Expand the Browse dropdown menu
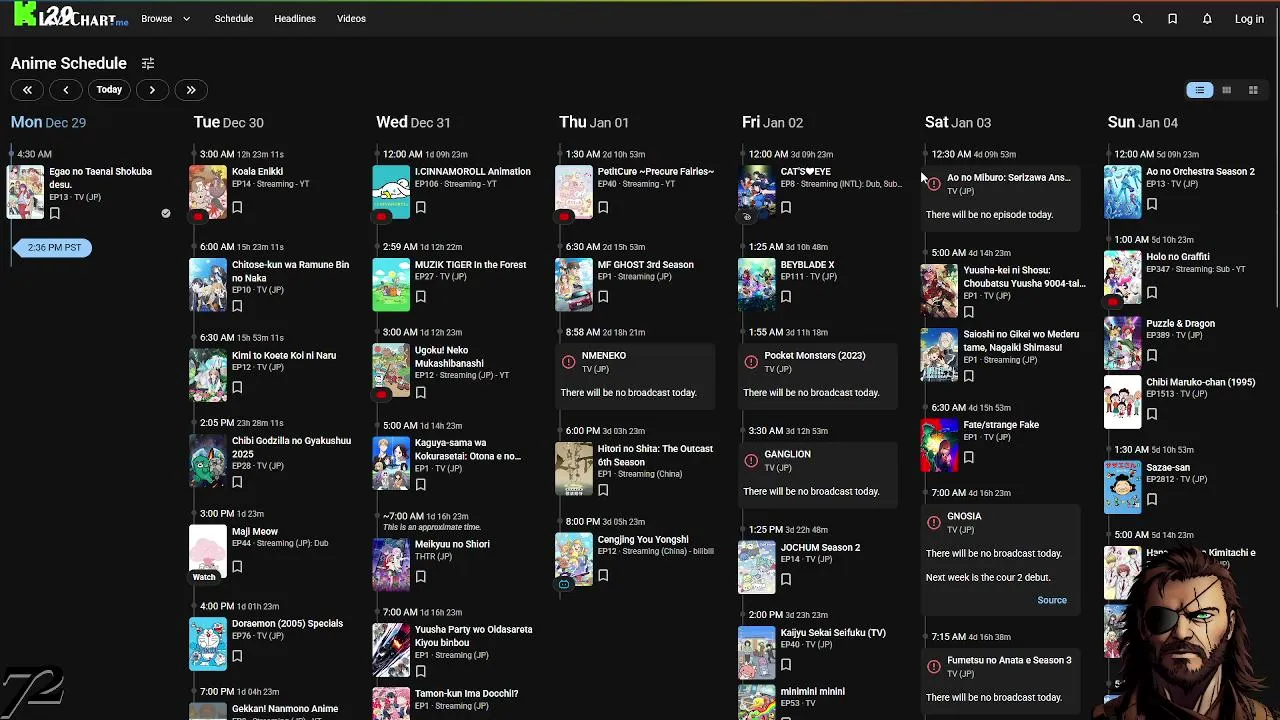1280x720 pixels. (165, 18)
